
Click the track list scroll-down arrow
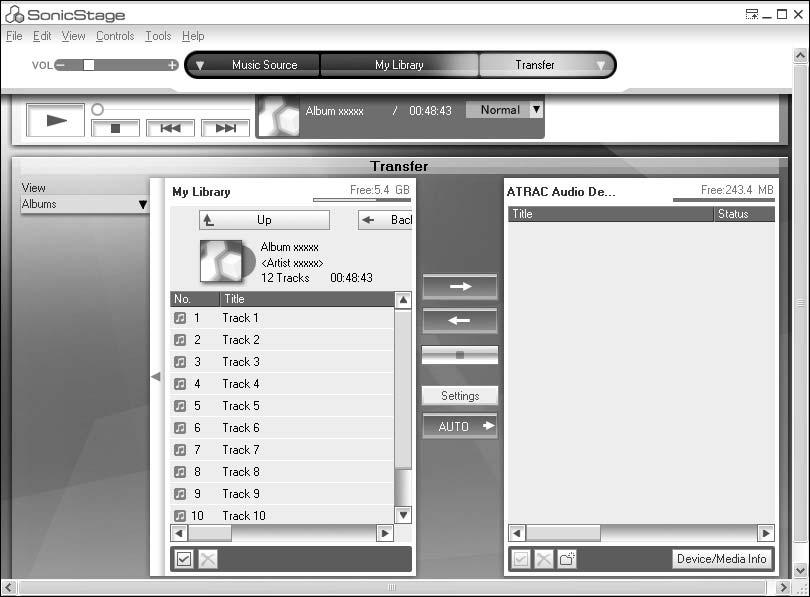403,515
